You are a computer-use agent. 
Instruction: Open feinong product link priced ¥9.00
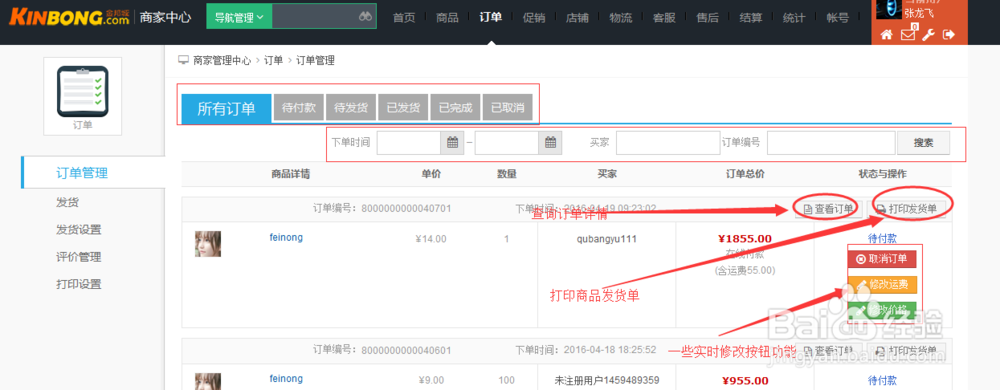click(x=286, y=379)
